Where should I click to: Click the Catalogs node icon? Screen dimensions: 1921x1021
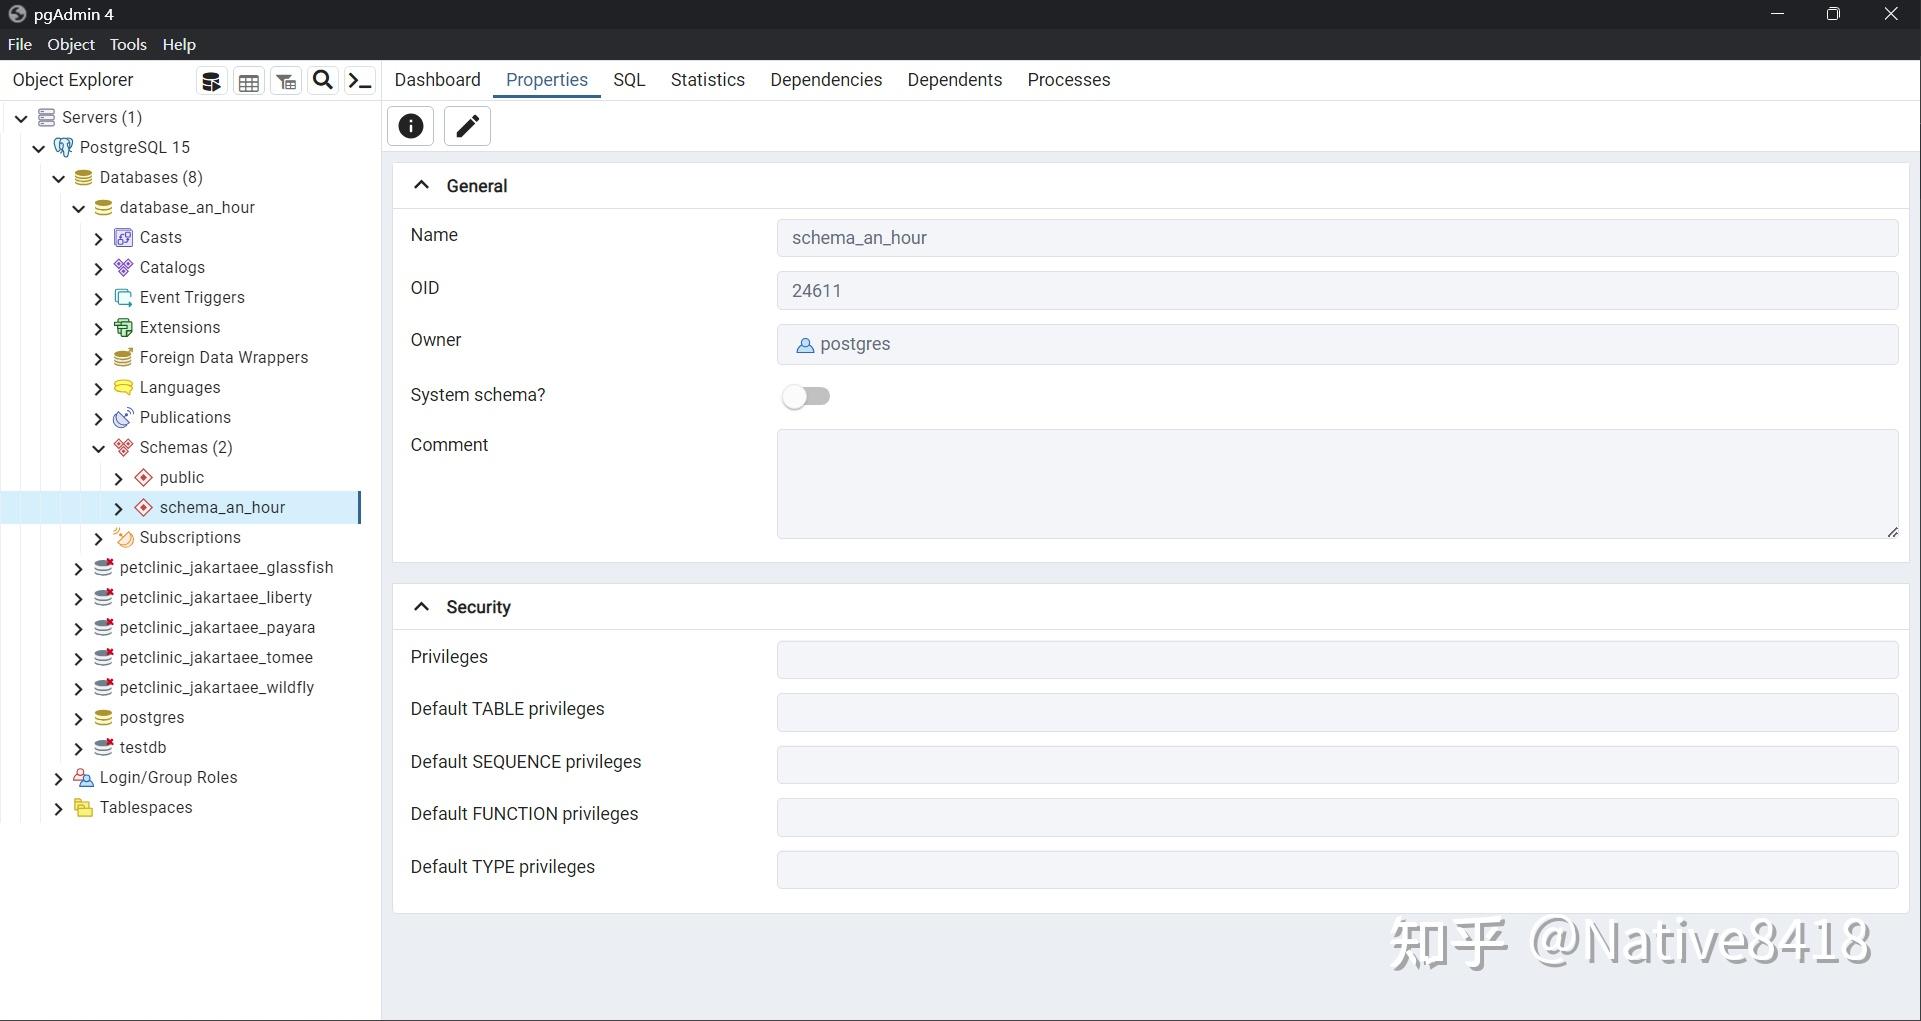click(x=123, y=267)
